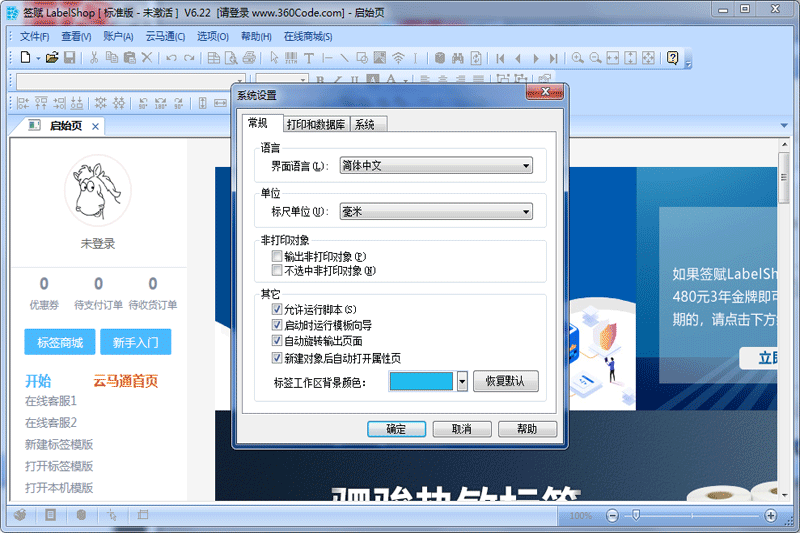Click 帮助 button in dialog
This screenshot has width=800, height=533.
[x=527, y=429]
